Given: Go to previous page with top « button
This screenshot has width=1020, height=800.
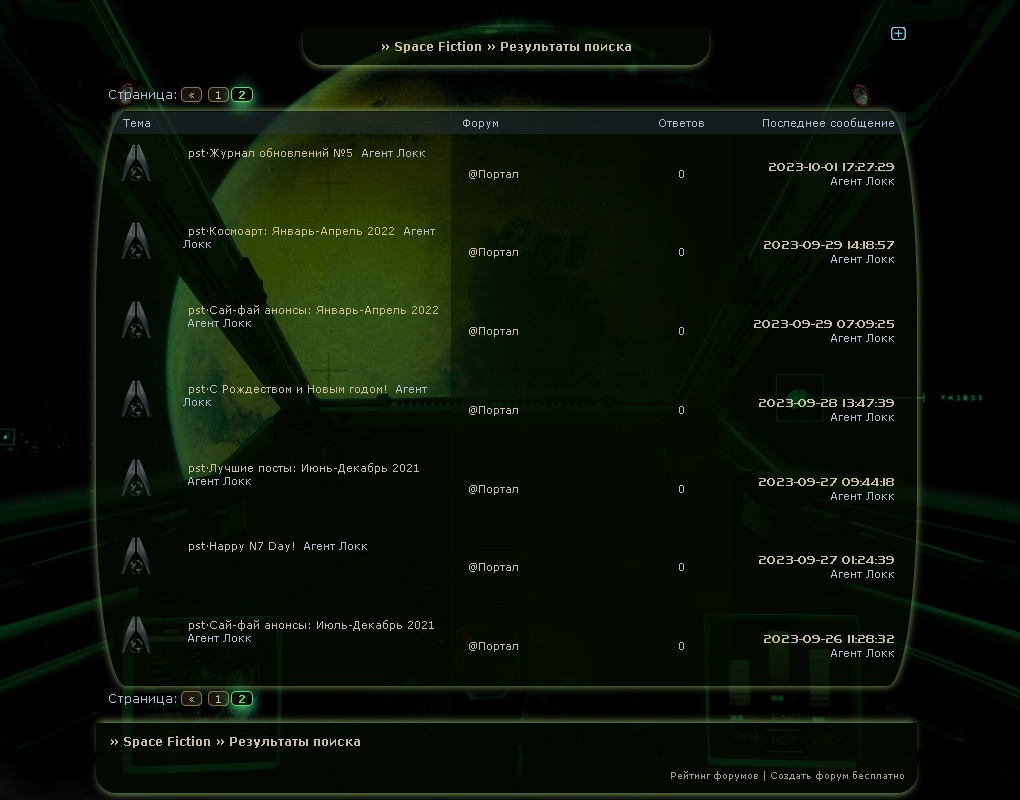Looking at the screenshot, I should coord(191,95).
